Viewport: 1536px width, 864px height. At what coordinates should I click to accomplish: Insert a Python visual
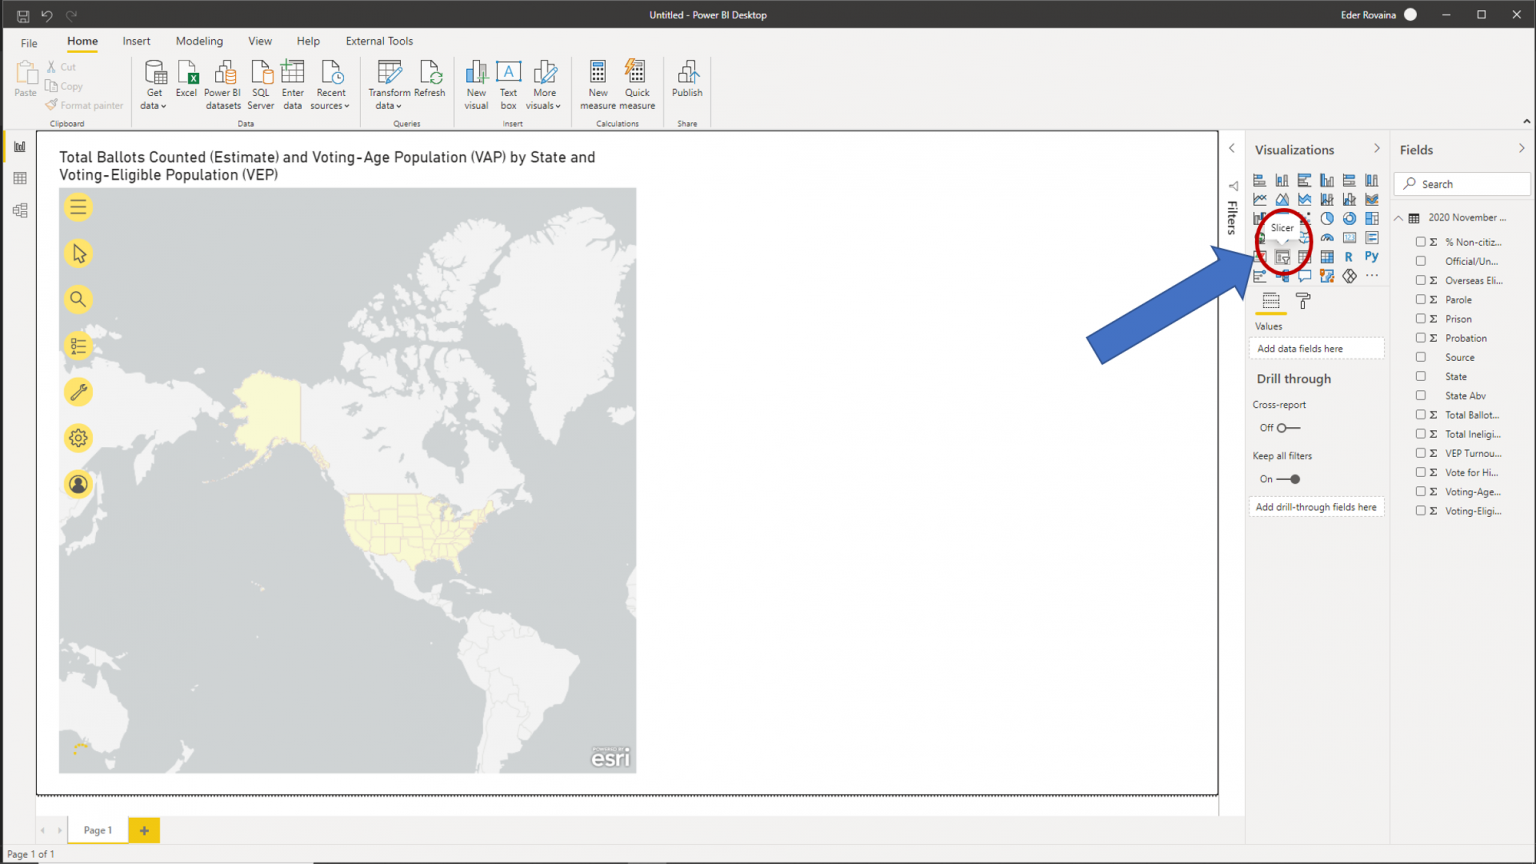[1371, 256]
